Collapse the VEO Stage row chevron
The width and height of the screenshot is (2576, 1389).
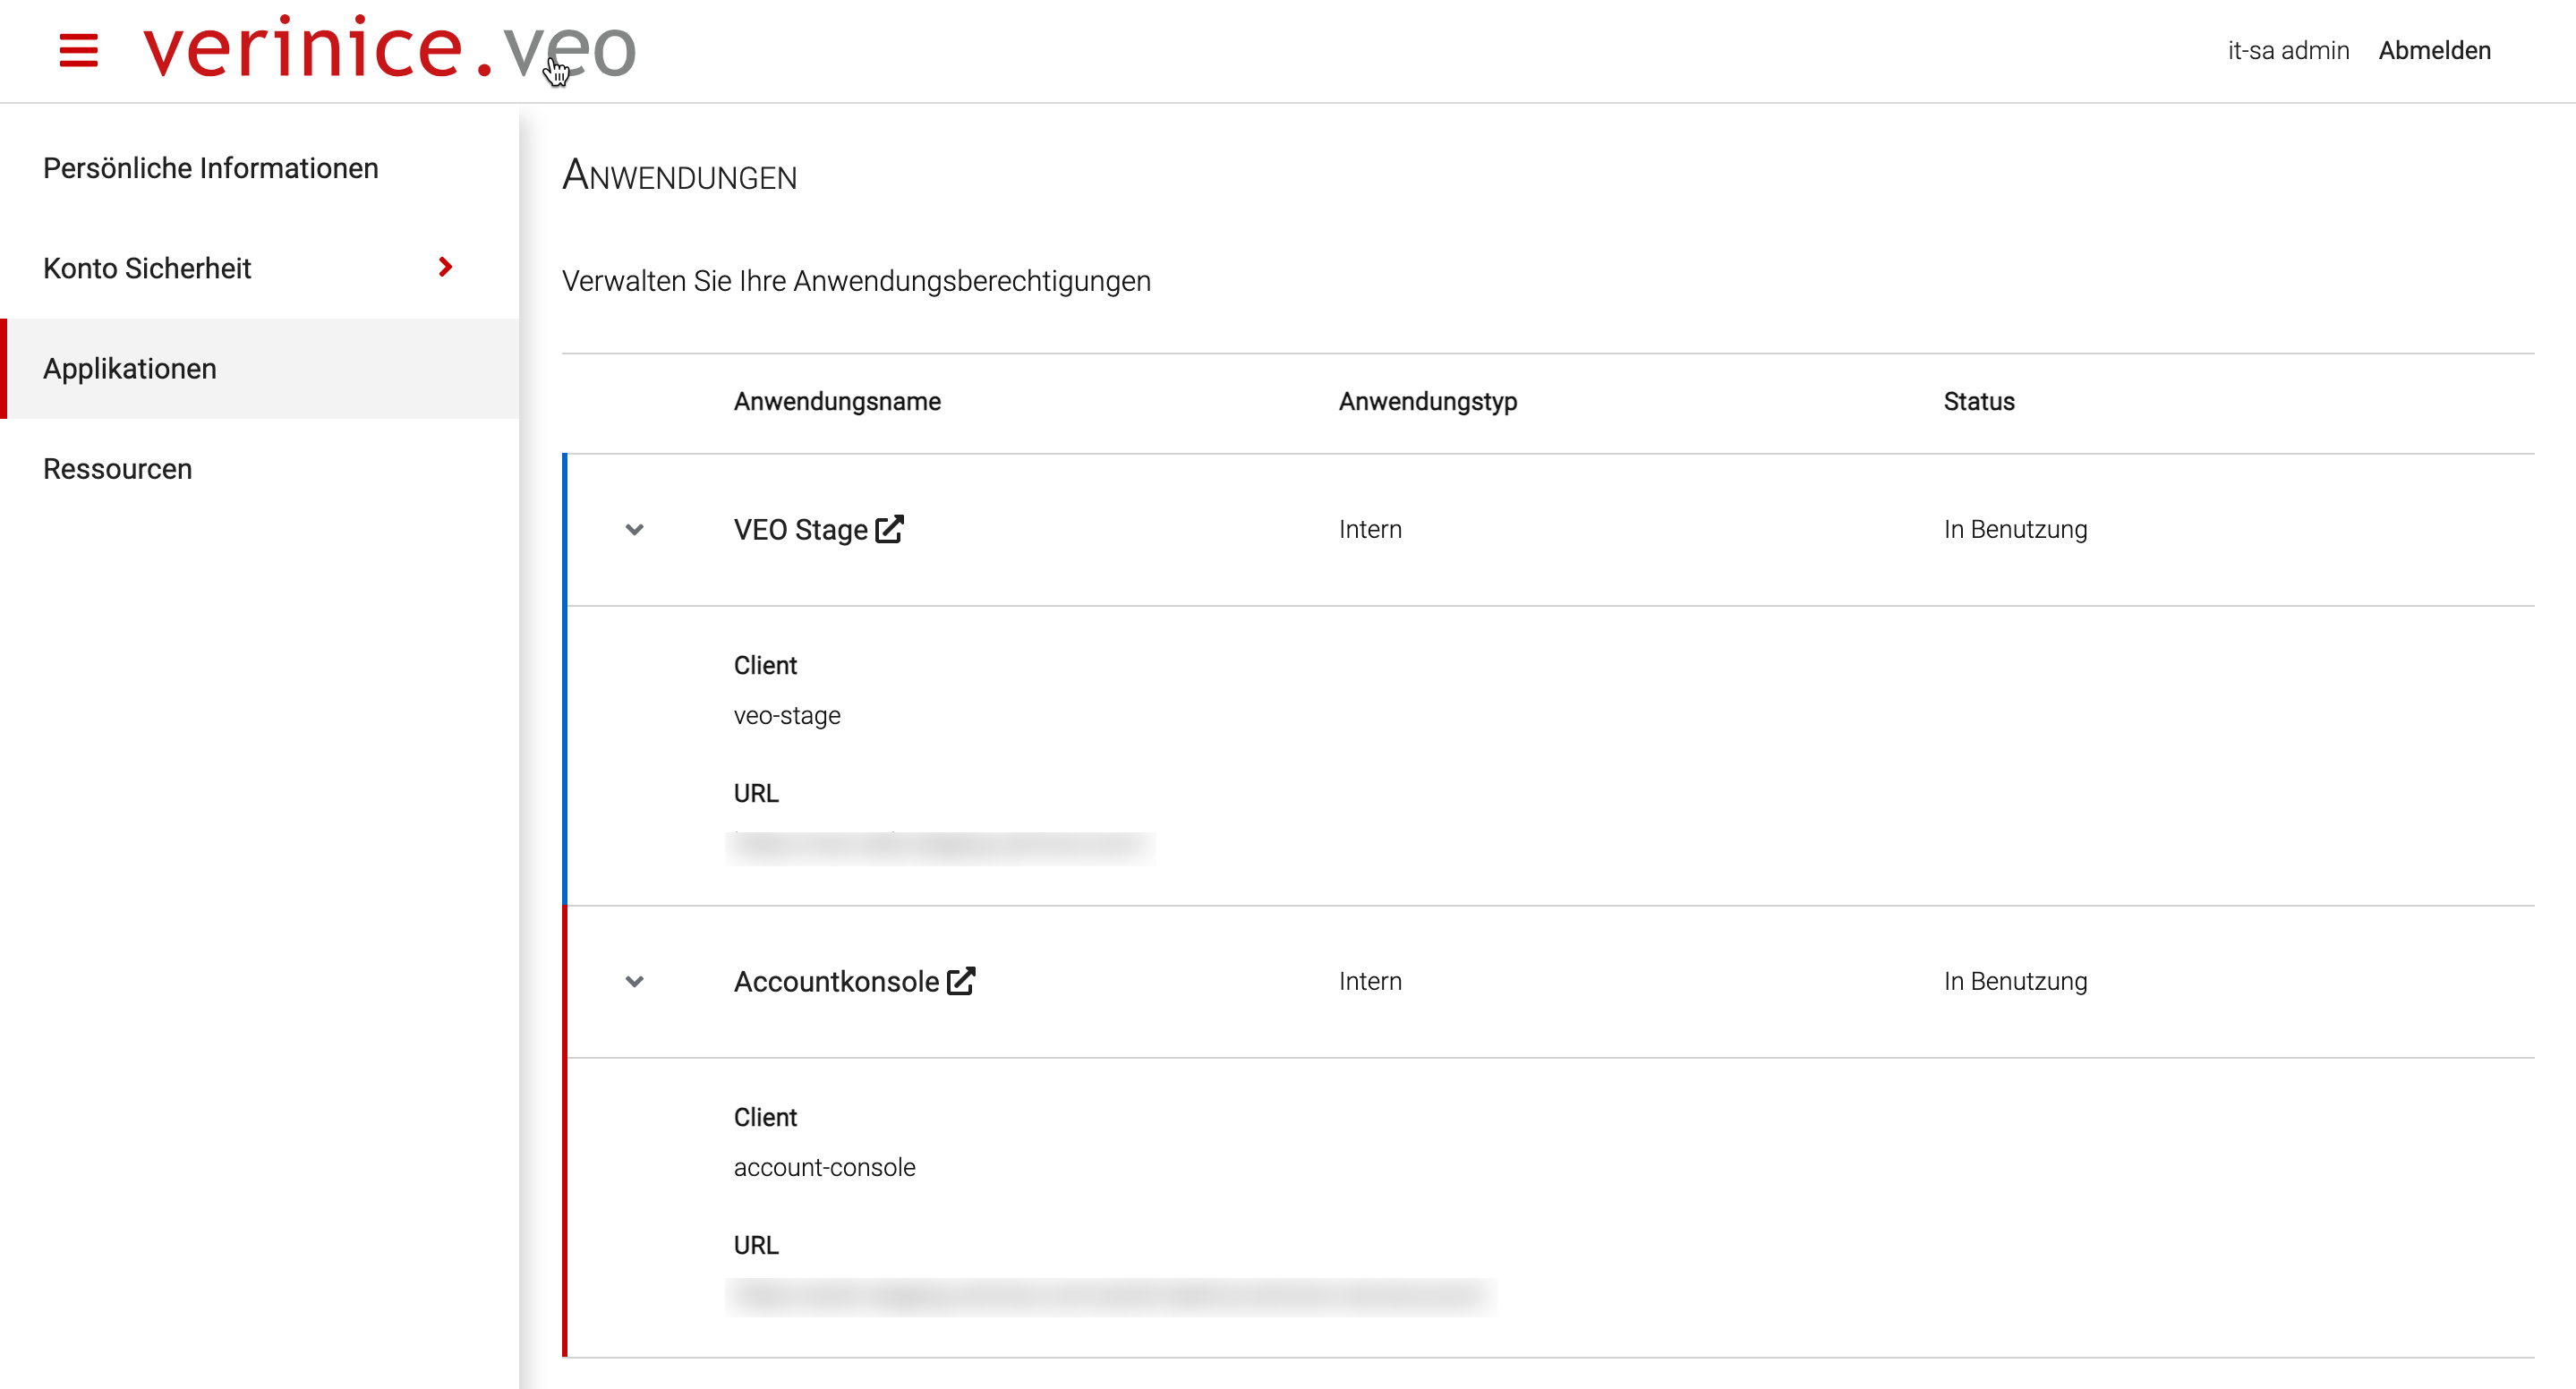(634, 529)
